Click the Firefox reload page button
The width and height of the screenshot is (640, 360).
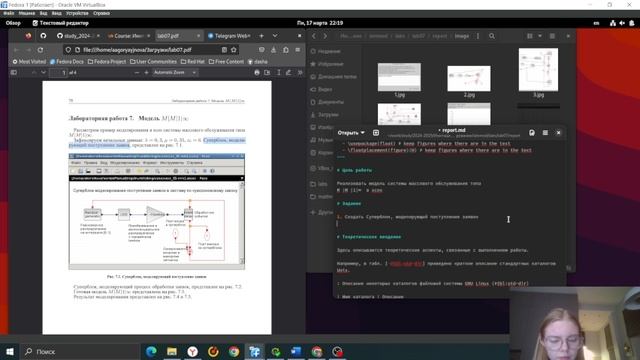pyautogui.click(x=40, y=50)
